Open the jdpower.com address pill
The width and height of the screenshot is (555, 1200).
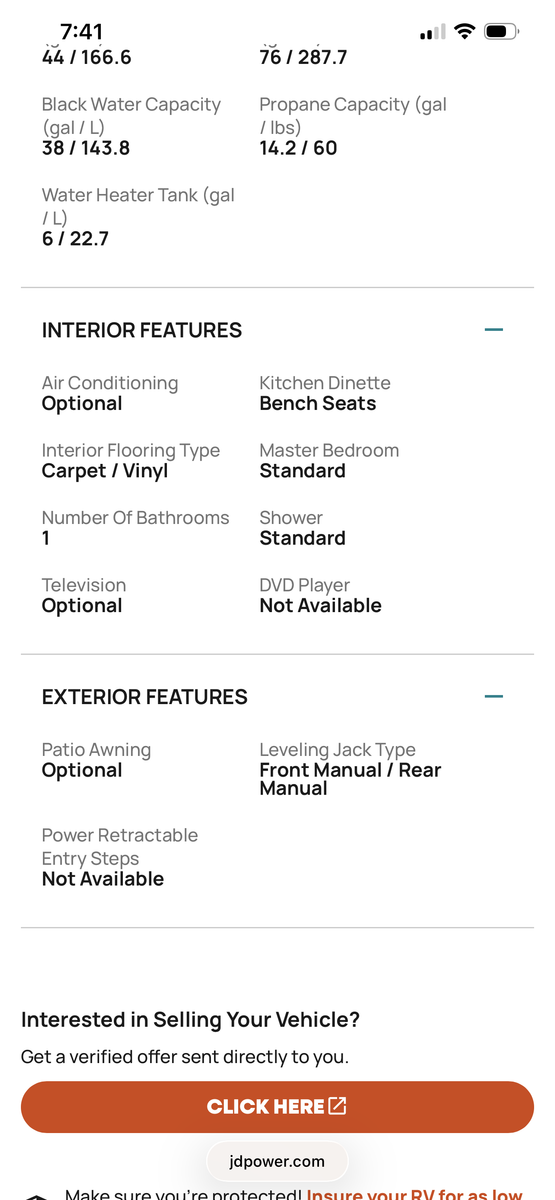point(277,1161)
